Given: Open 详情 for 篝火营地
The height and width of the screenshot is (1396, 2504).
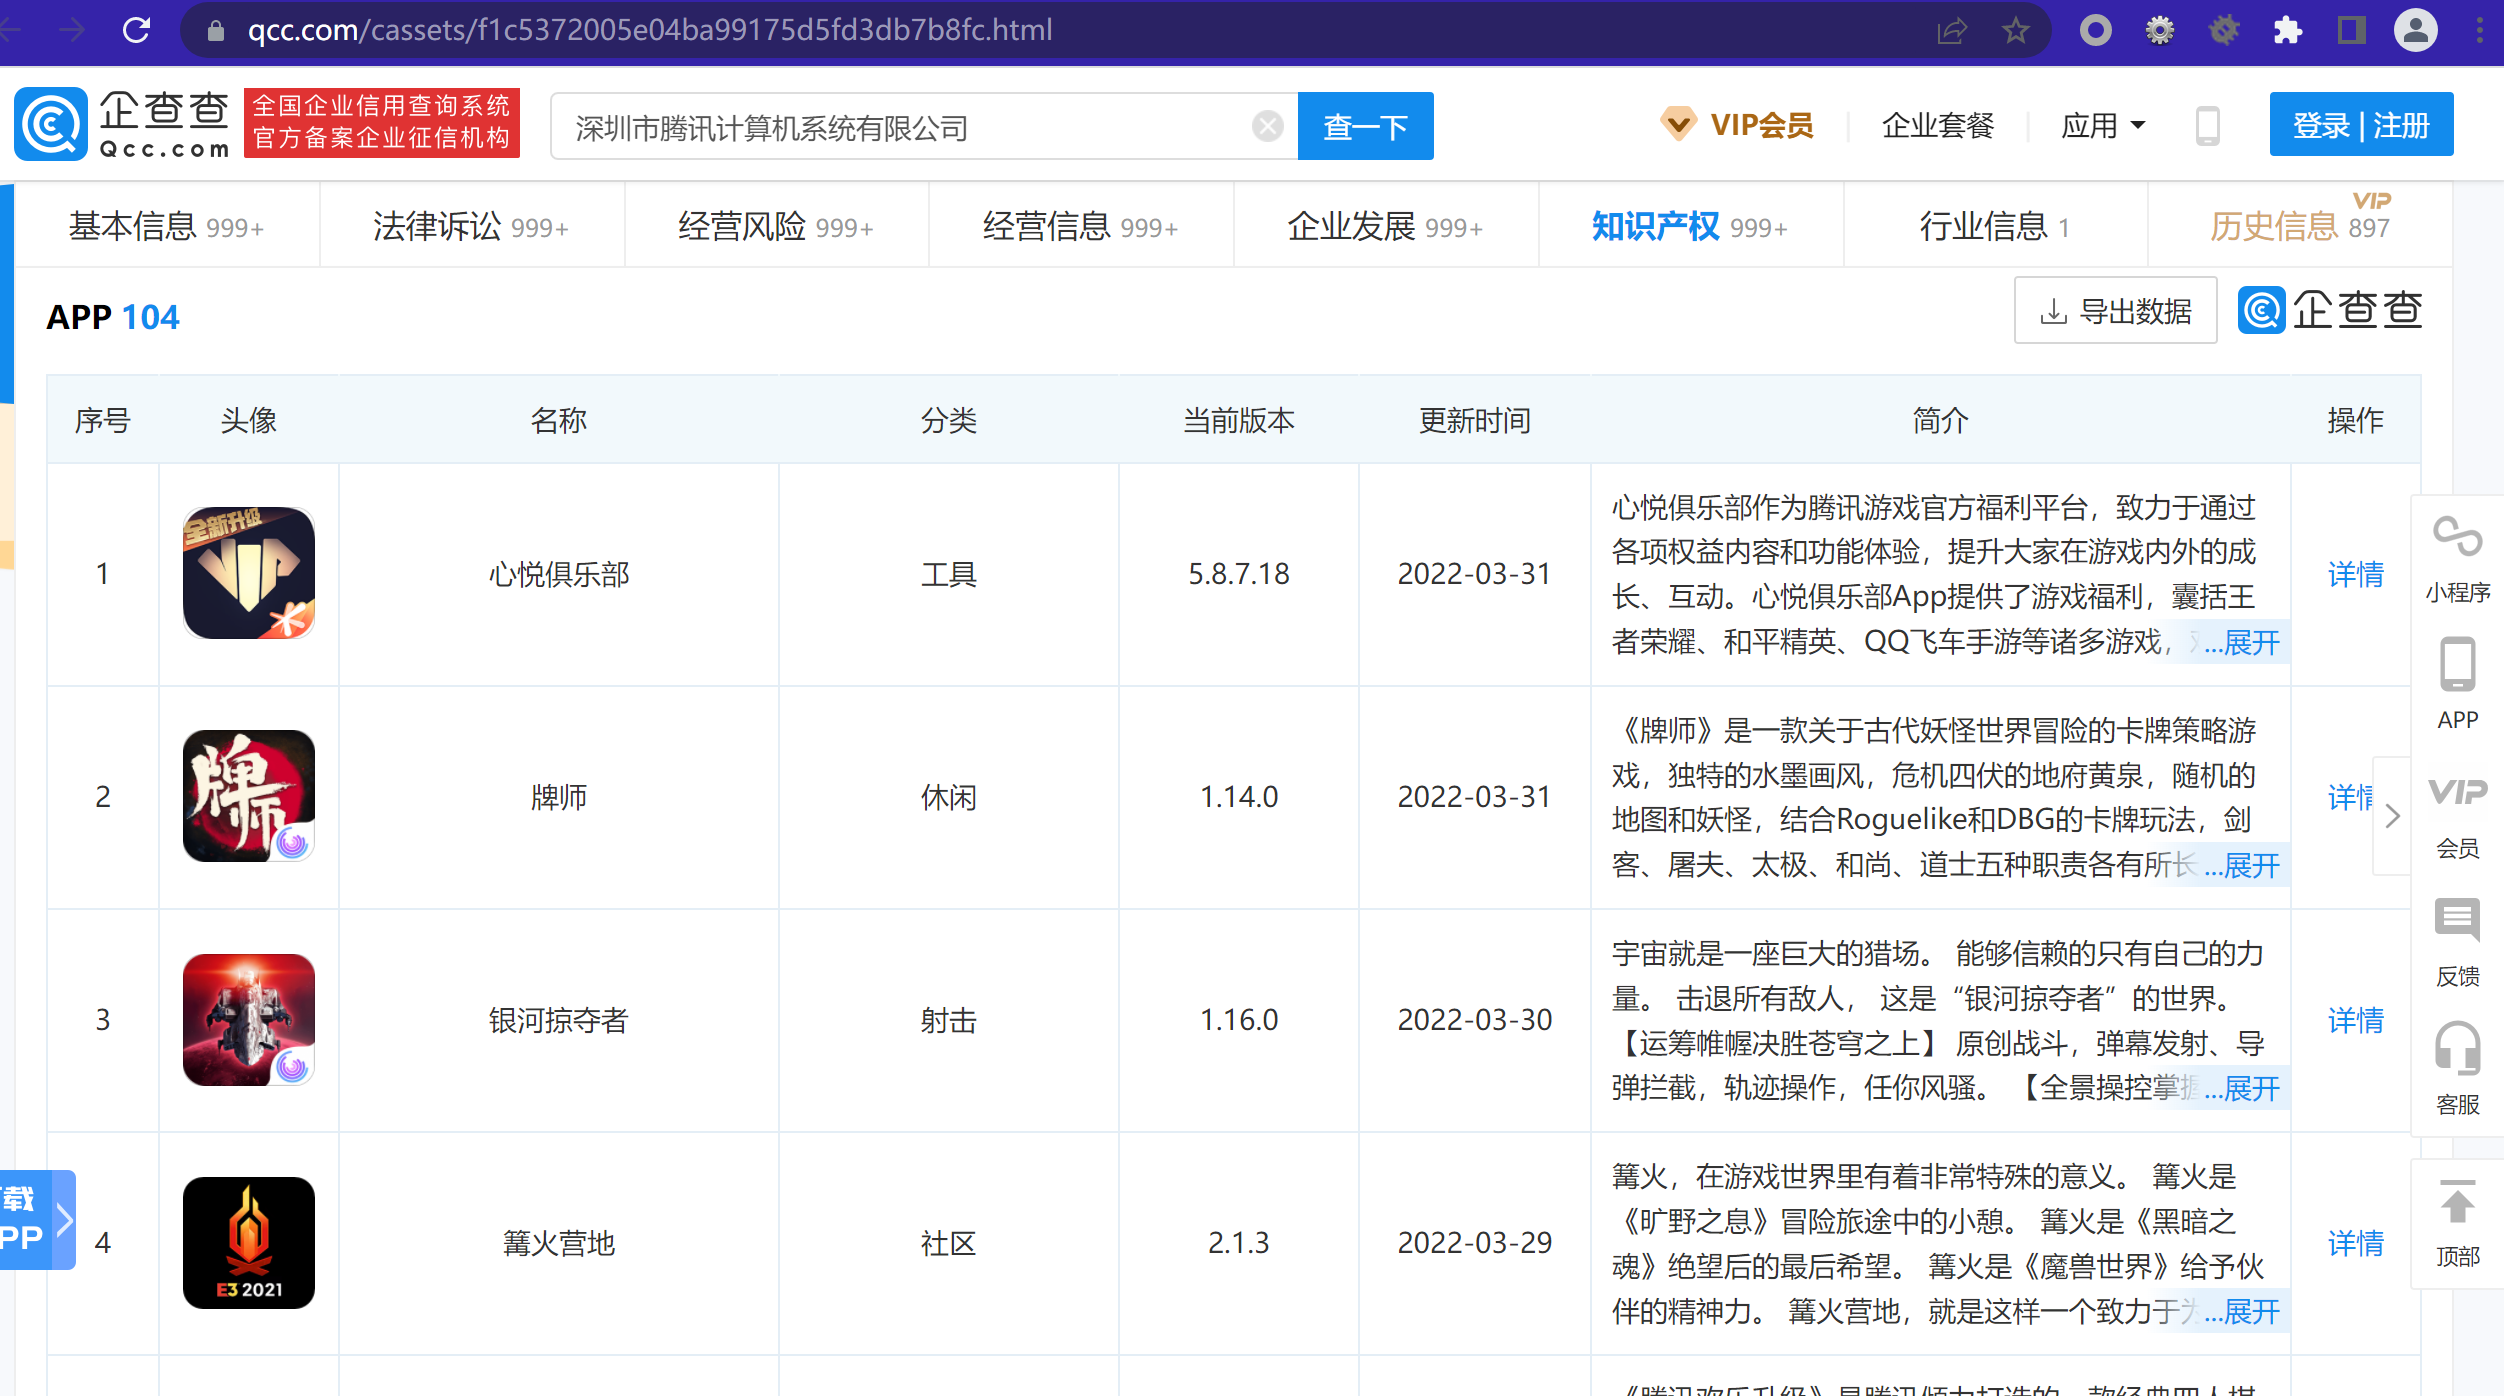Looking at the screenshot, I should coord(2355,1243).
